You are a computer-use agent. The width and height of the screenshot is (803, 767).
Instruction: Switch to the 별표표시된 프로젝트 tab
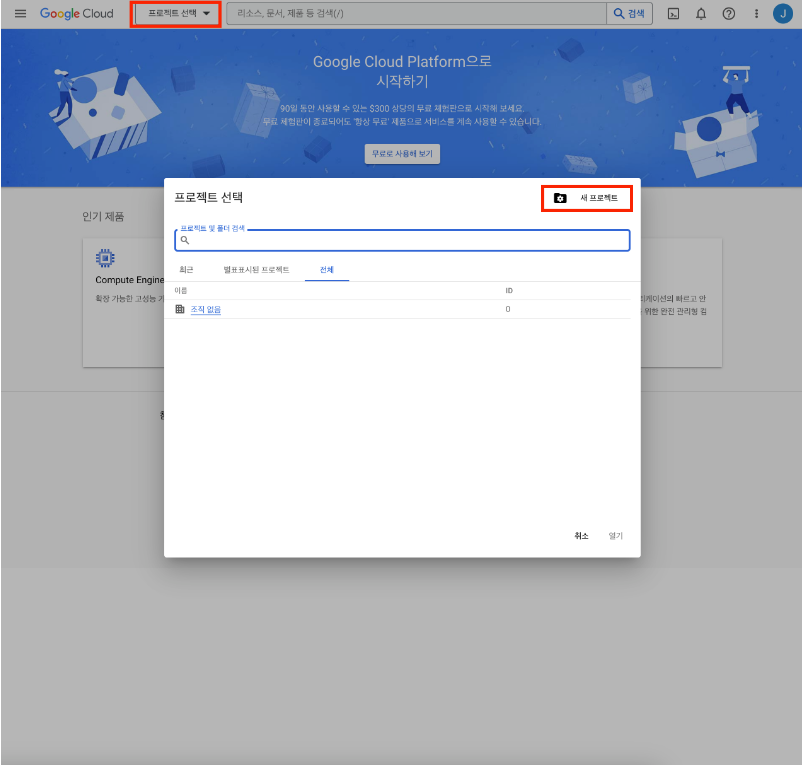click(x=256, y=270)
